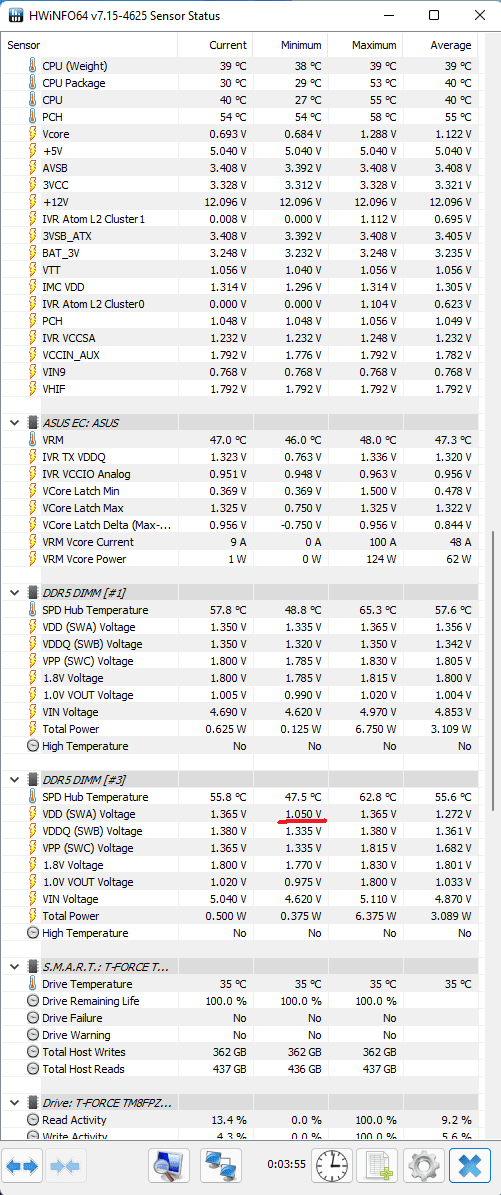Collapse the Drive: T-FORCE TM8FPZ group

tap(14, 1102)
